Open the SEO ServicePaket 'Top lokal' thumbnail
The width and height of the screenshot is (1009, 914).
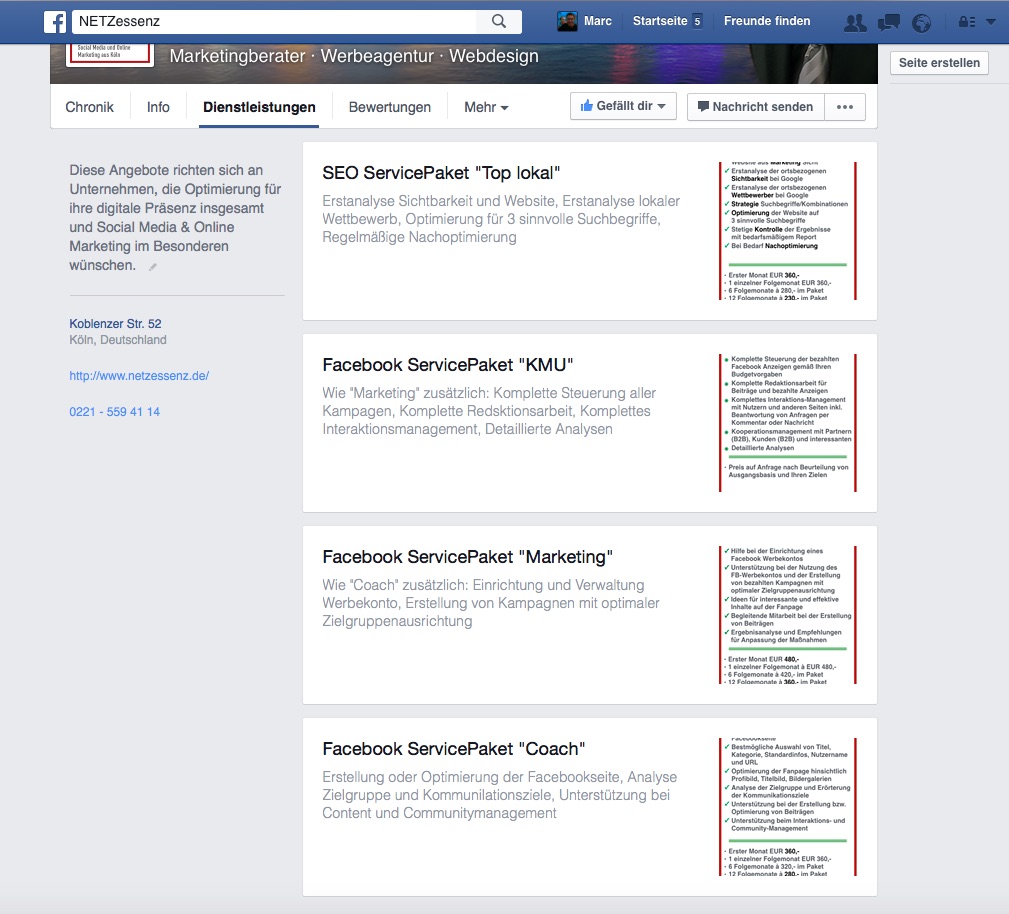point(788,231)
